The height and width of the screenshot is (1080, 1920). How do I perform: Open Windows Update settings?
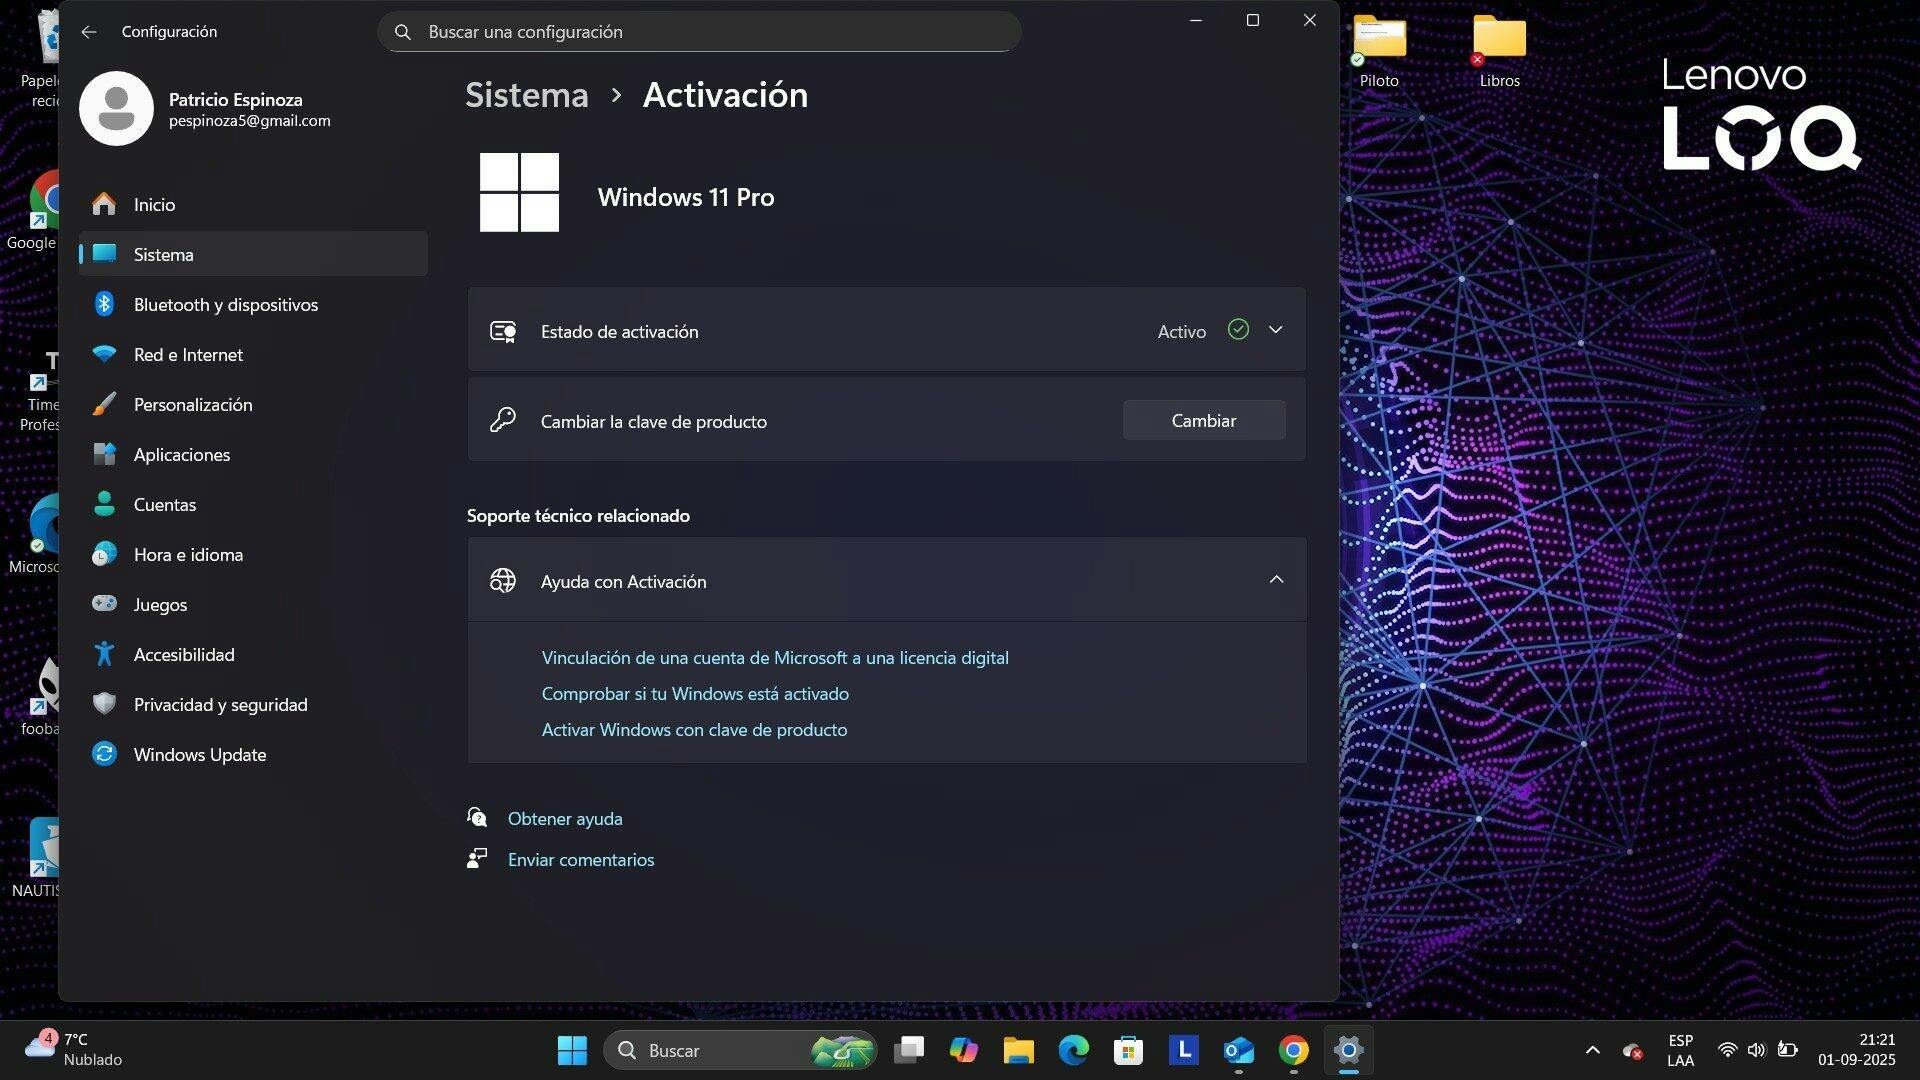tap(253, 754)
